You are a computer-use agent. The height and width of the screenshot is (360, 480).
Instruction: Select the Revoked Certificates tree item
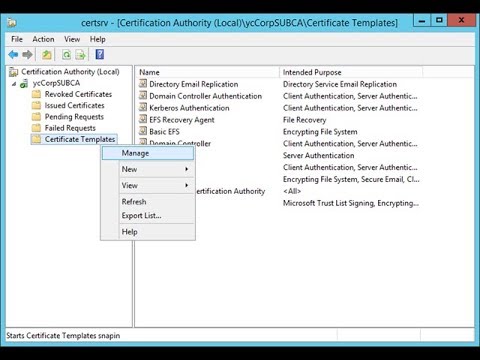78,94
